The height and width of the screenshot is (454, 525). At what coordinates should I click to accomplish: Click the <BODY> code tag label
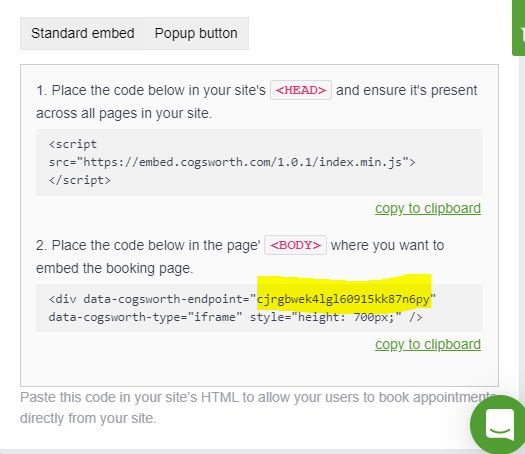click(x=295, y=245)
